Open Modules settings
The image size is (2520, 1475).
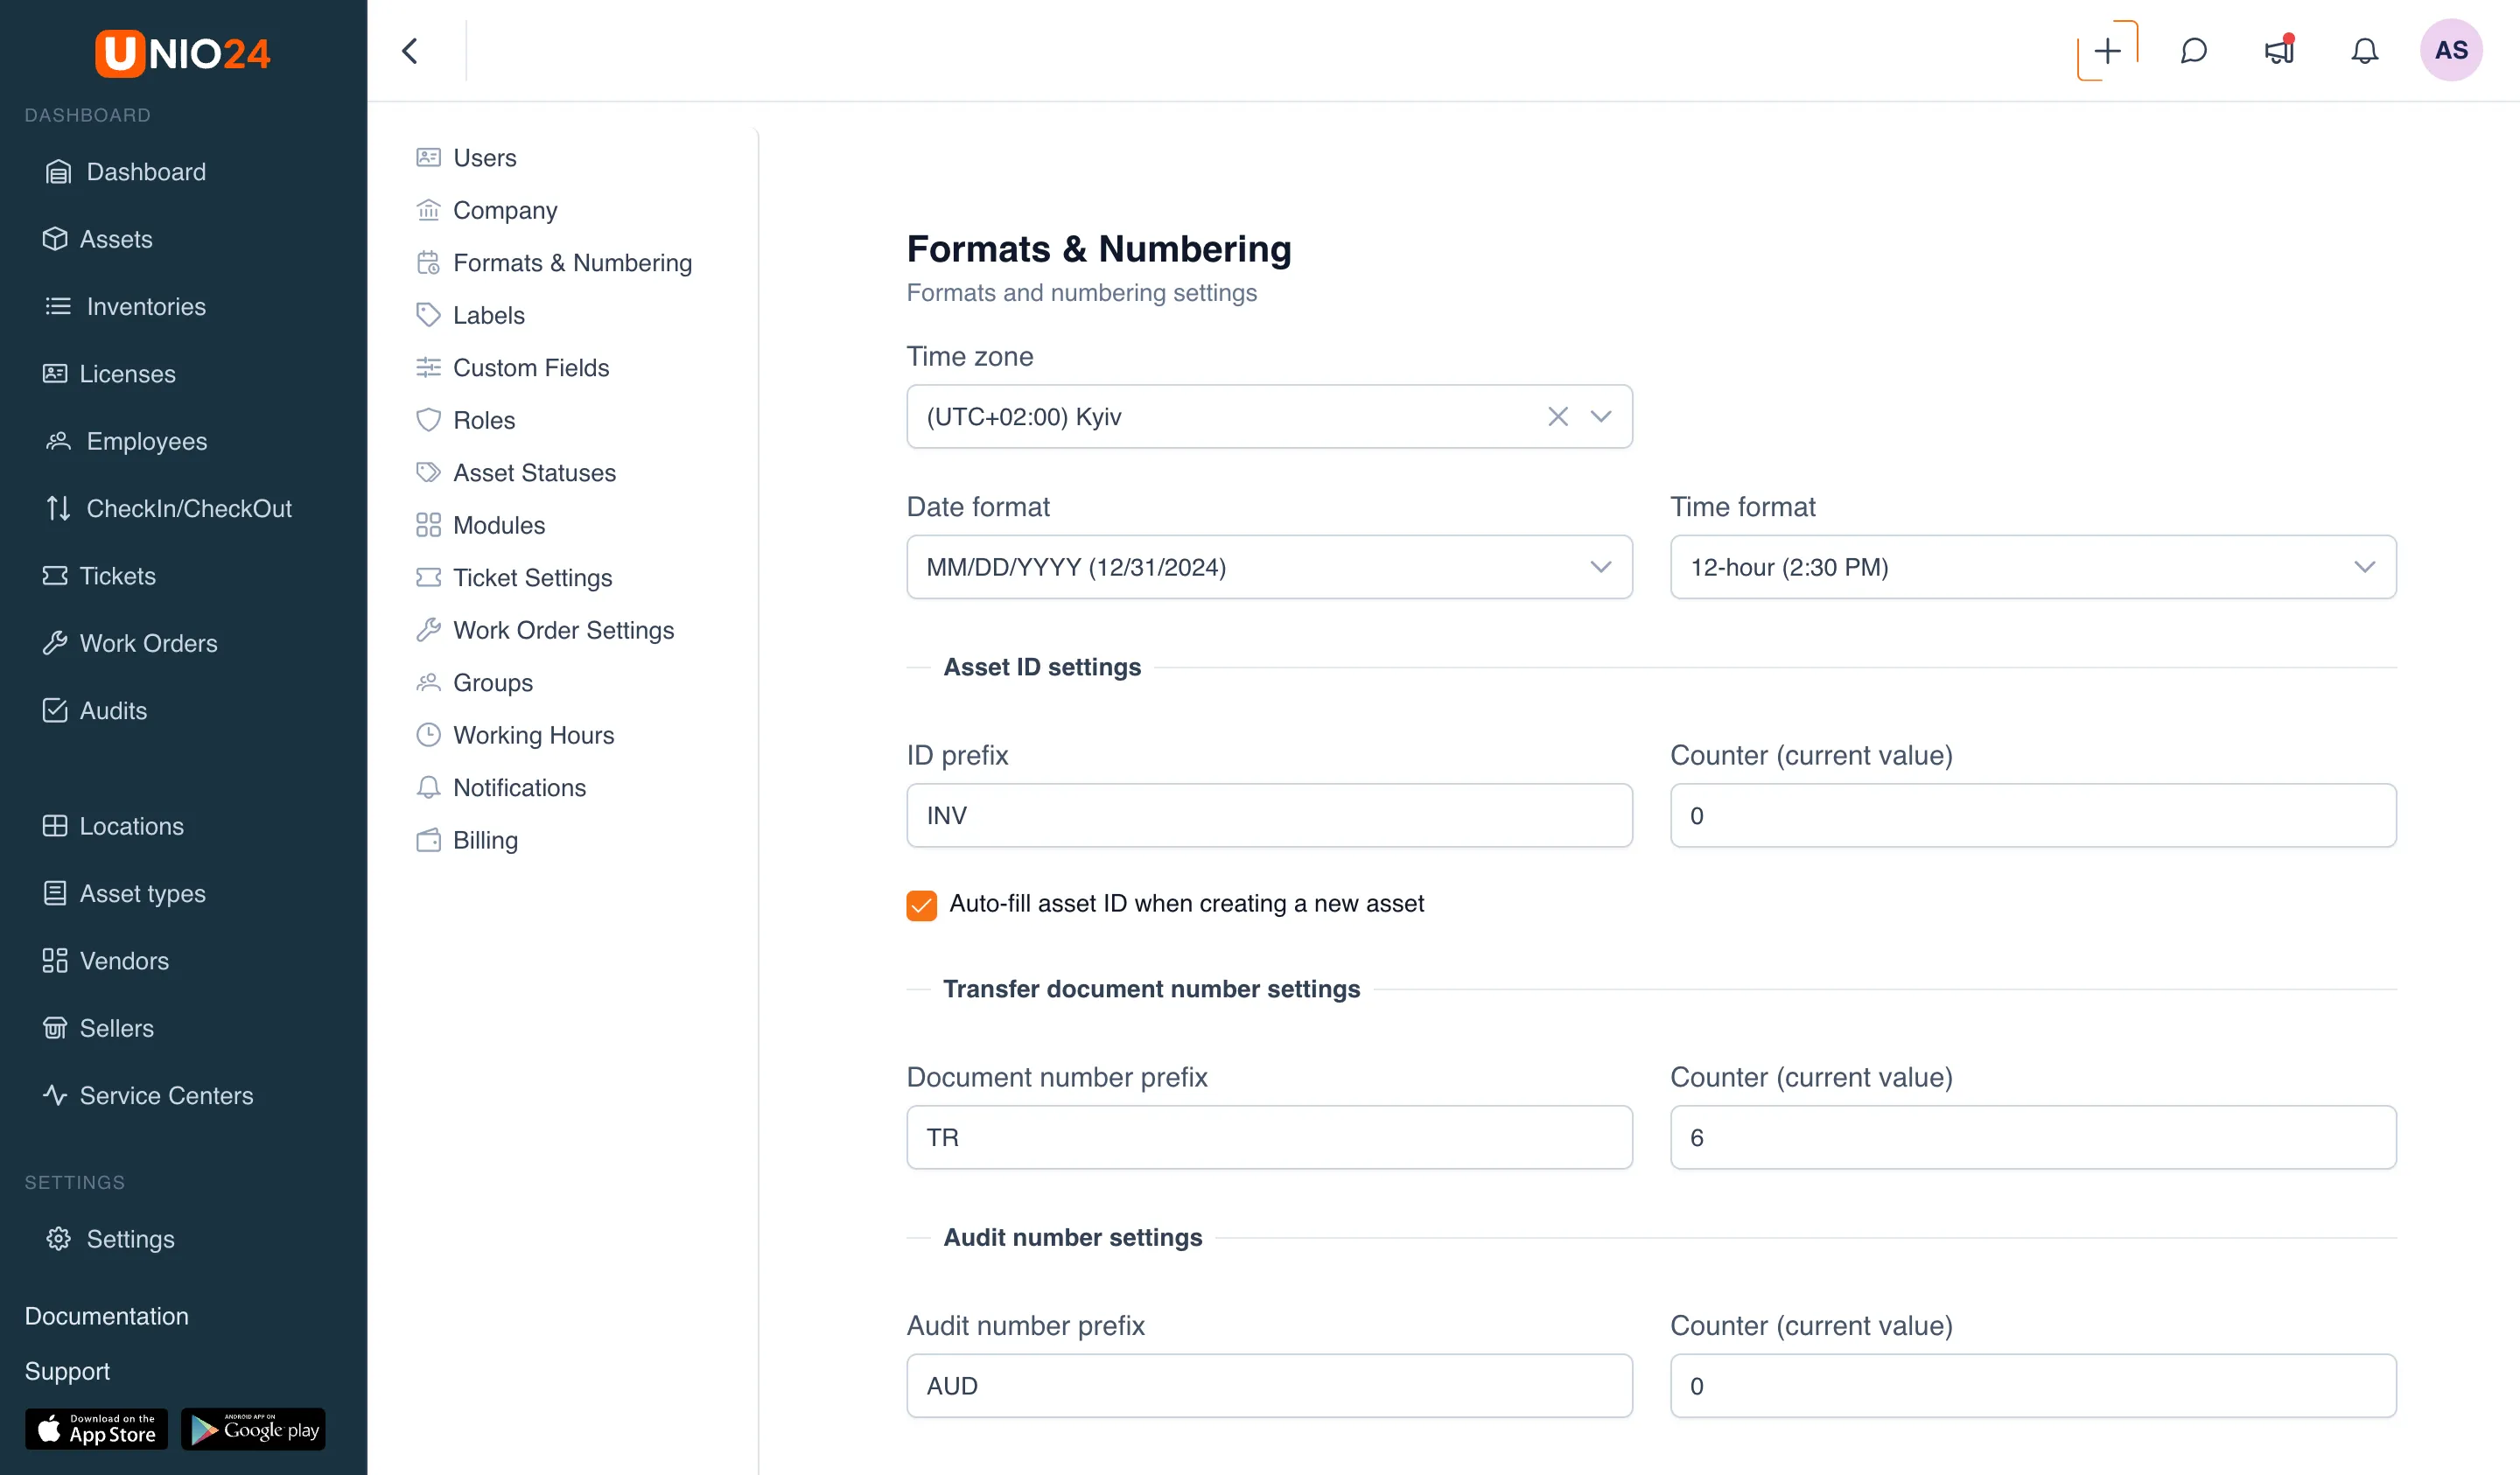pyautogui.click(x=480, y=526)
